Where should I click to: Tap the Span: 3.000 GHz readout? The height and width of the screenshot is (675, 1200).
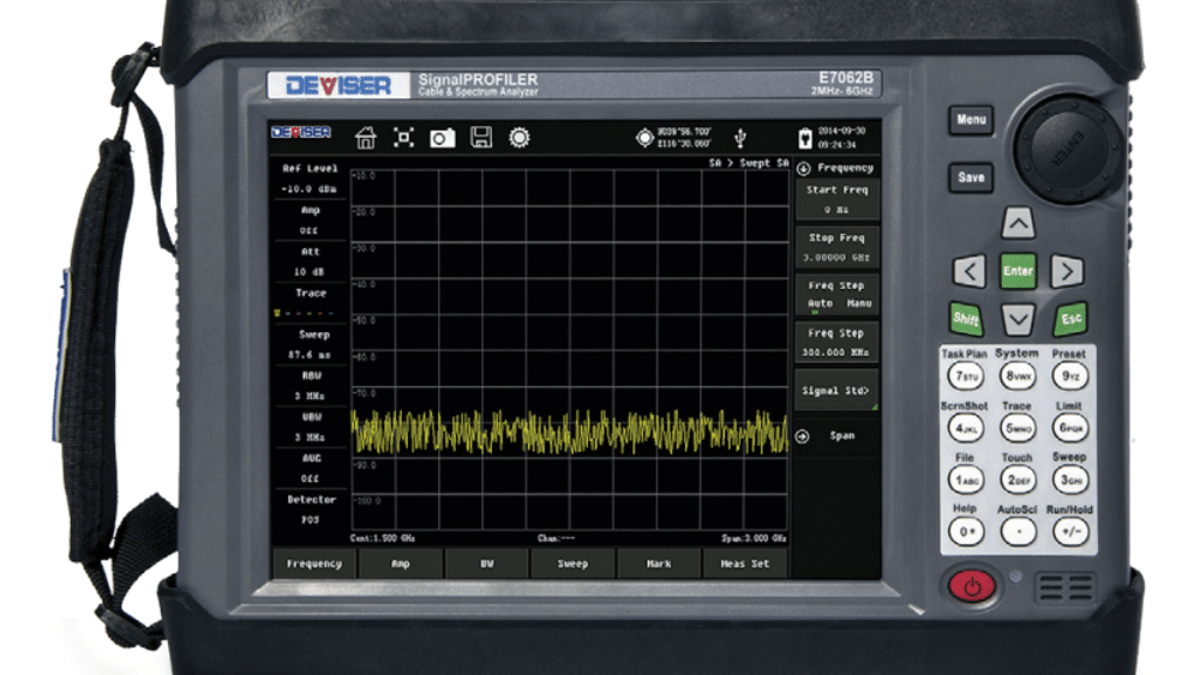tap(754, 538)
